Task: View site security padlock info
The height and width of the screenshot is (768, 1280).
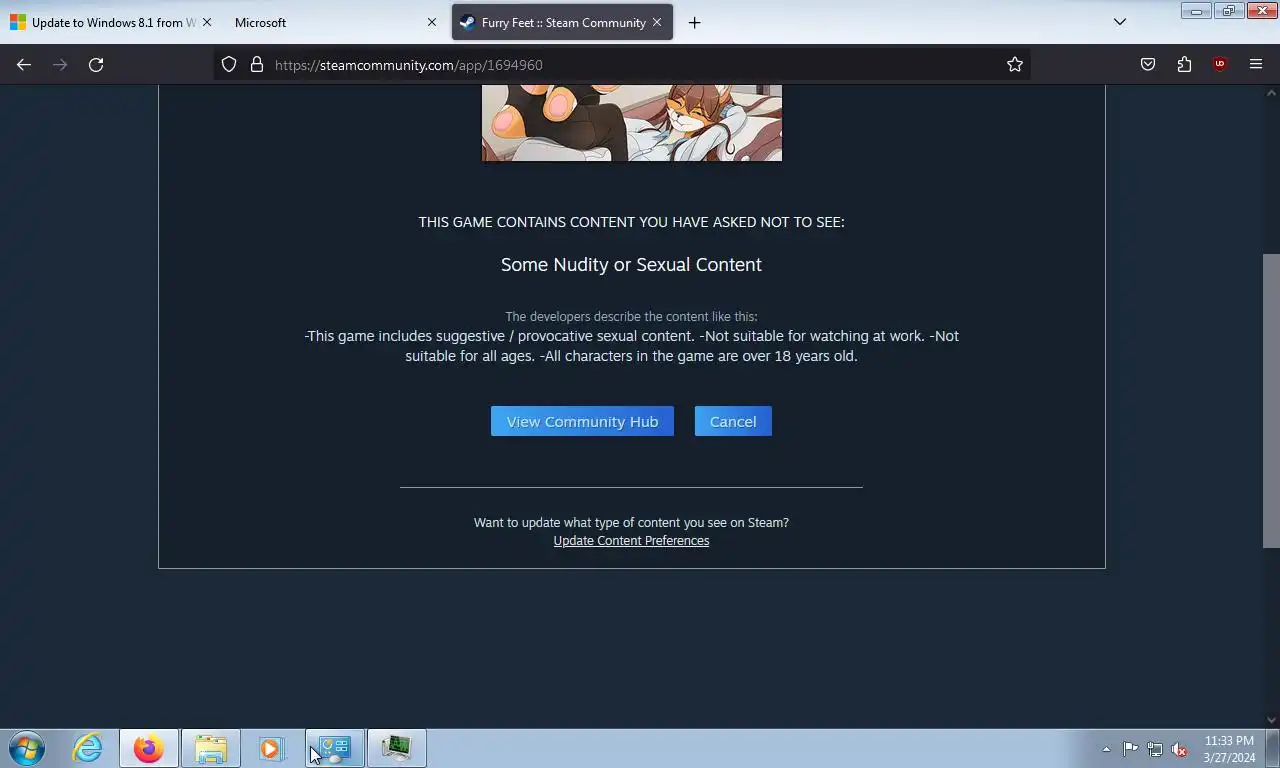Action: (257, 64)
